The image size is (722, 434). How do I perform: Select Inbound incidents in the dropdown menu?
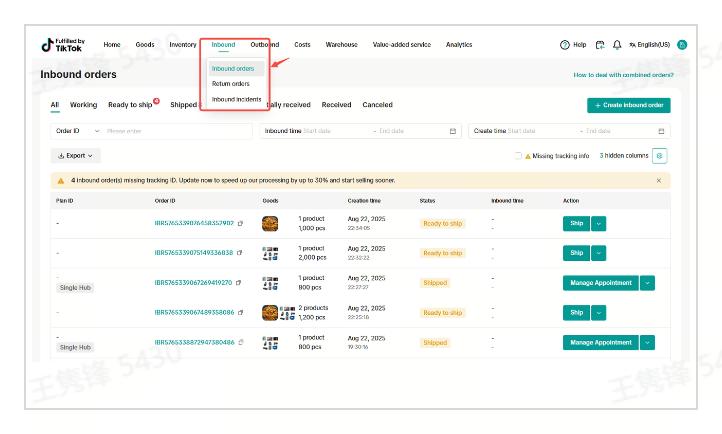[236, 99]
